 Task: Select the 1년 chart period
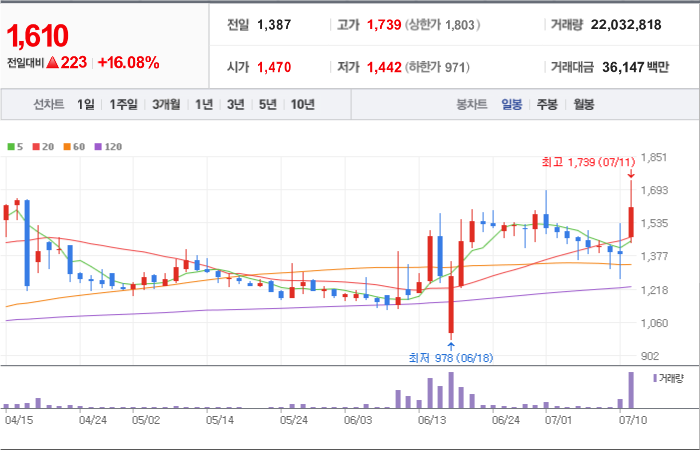[204, 104]
